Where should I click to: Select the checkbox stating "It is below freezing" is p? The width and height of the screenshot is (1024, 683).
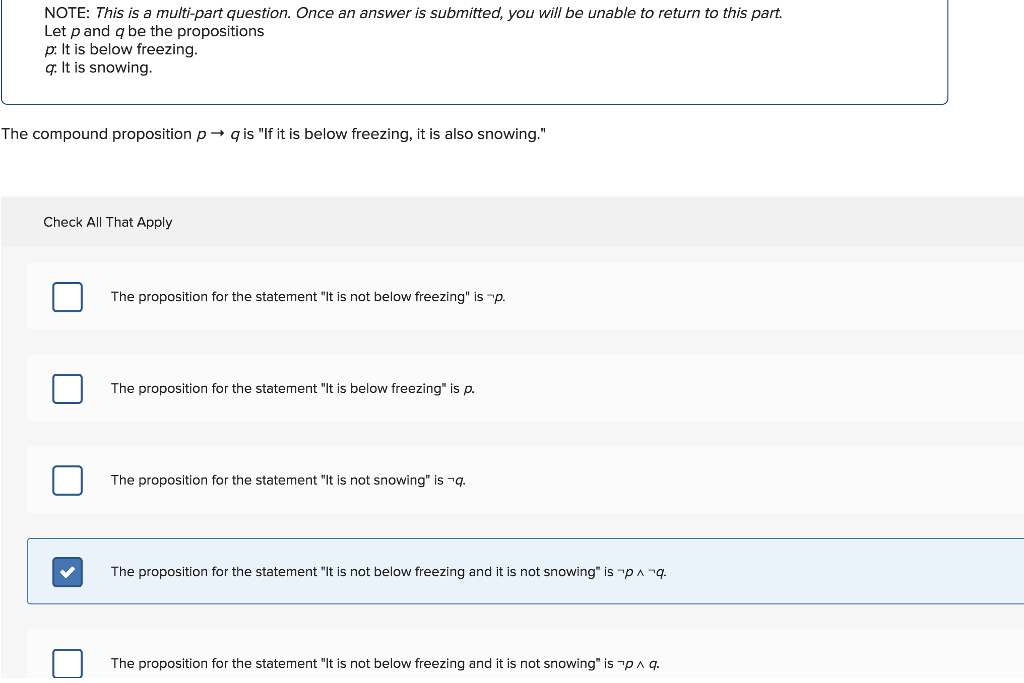pyautogui.click(x=67, y=389)
